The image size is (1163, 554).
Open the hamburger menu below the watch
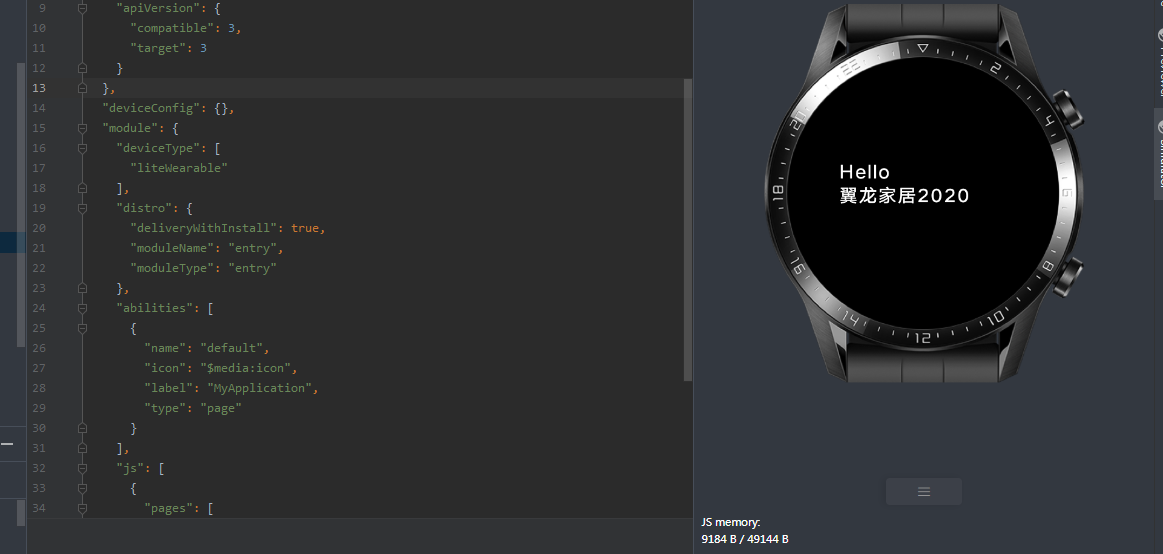pos(923,492)
